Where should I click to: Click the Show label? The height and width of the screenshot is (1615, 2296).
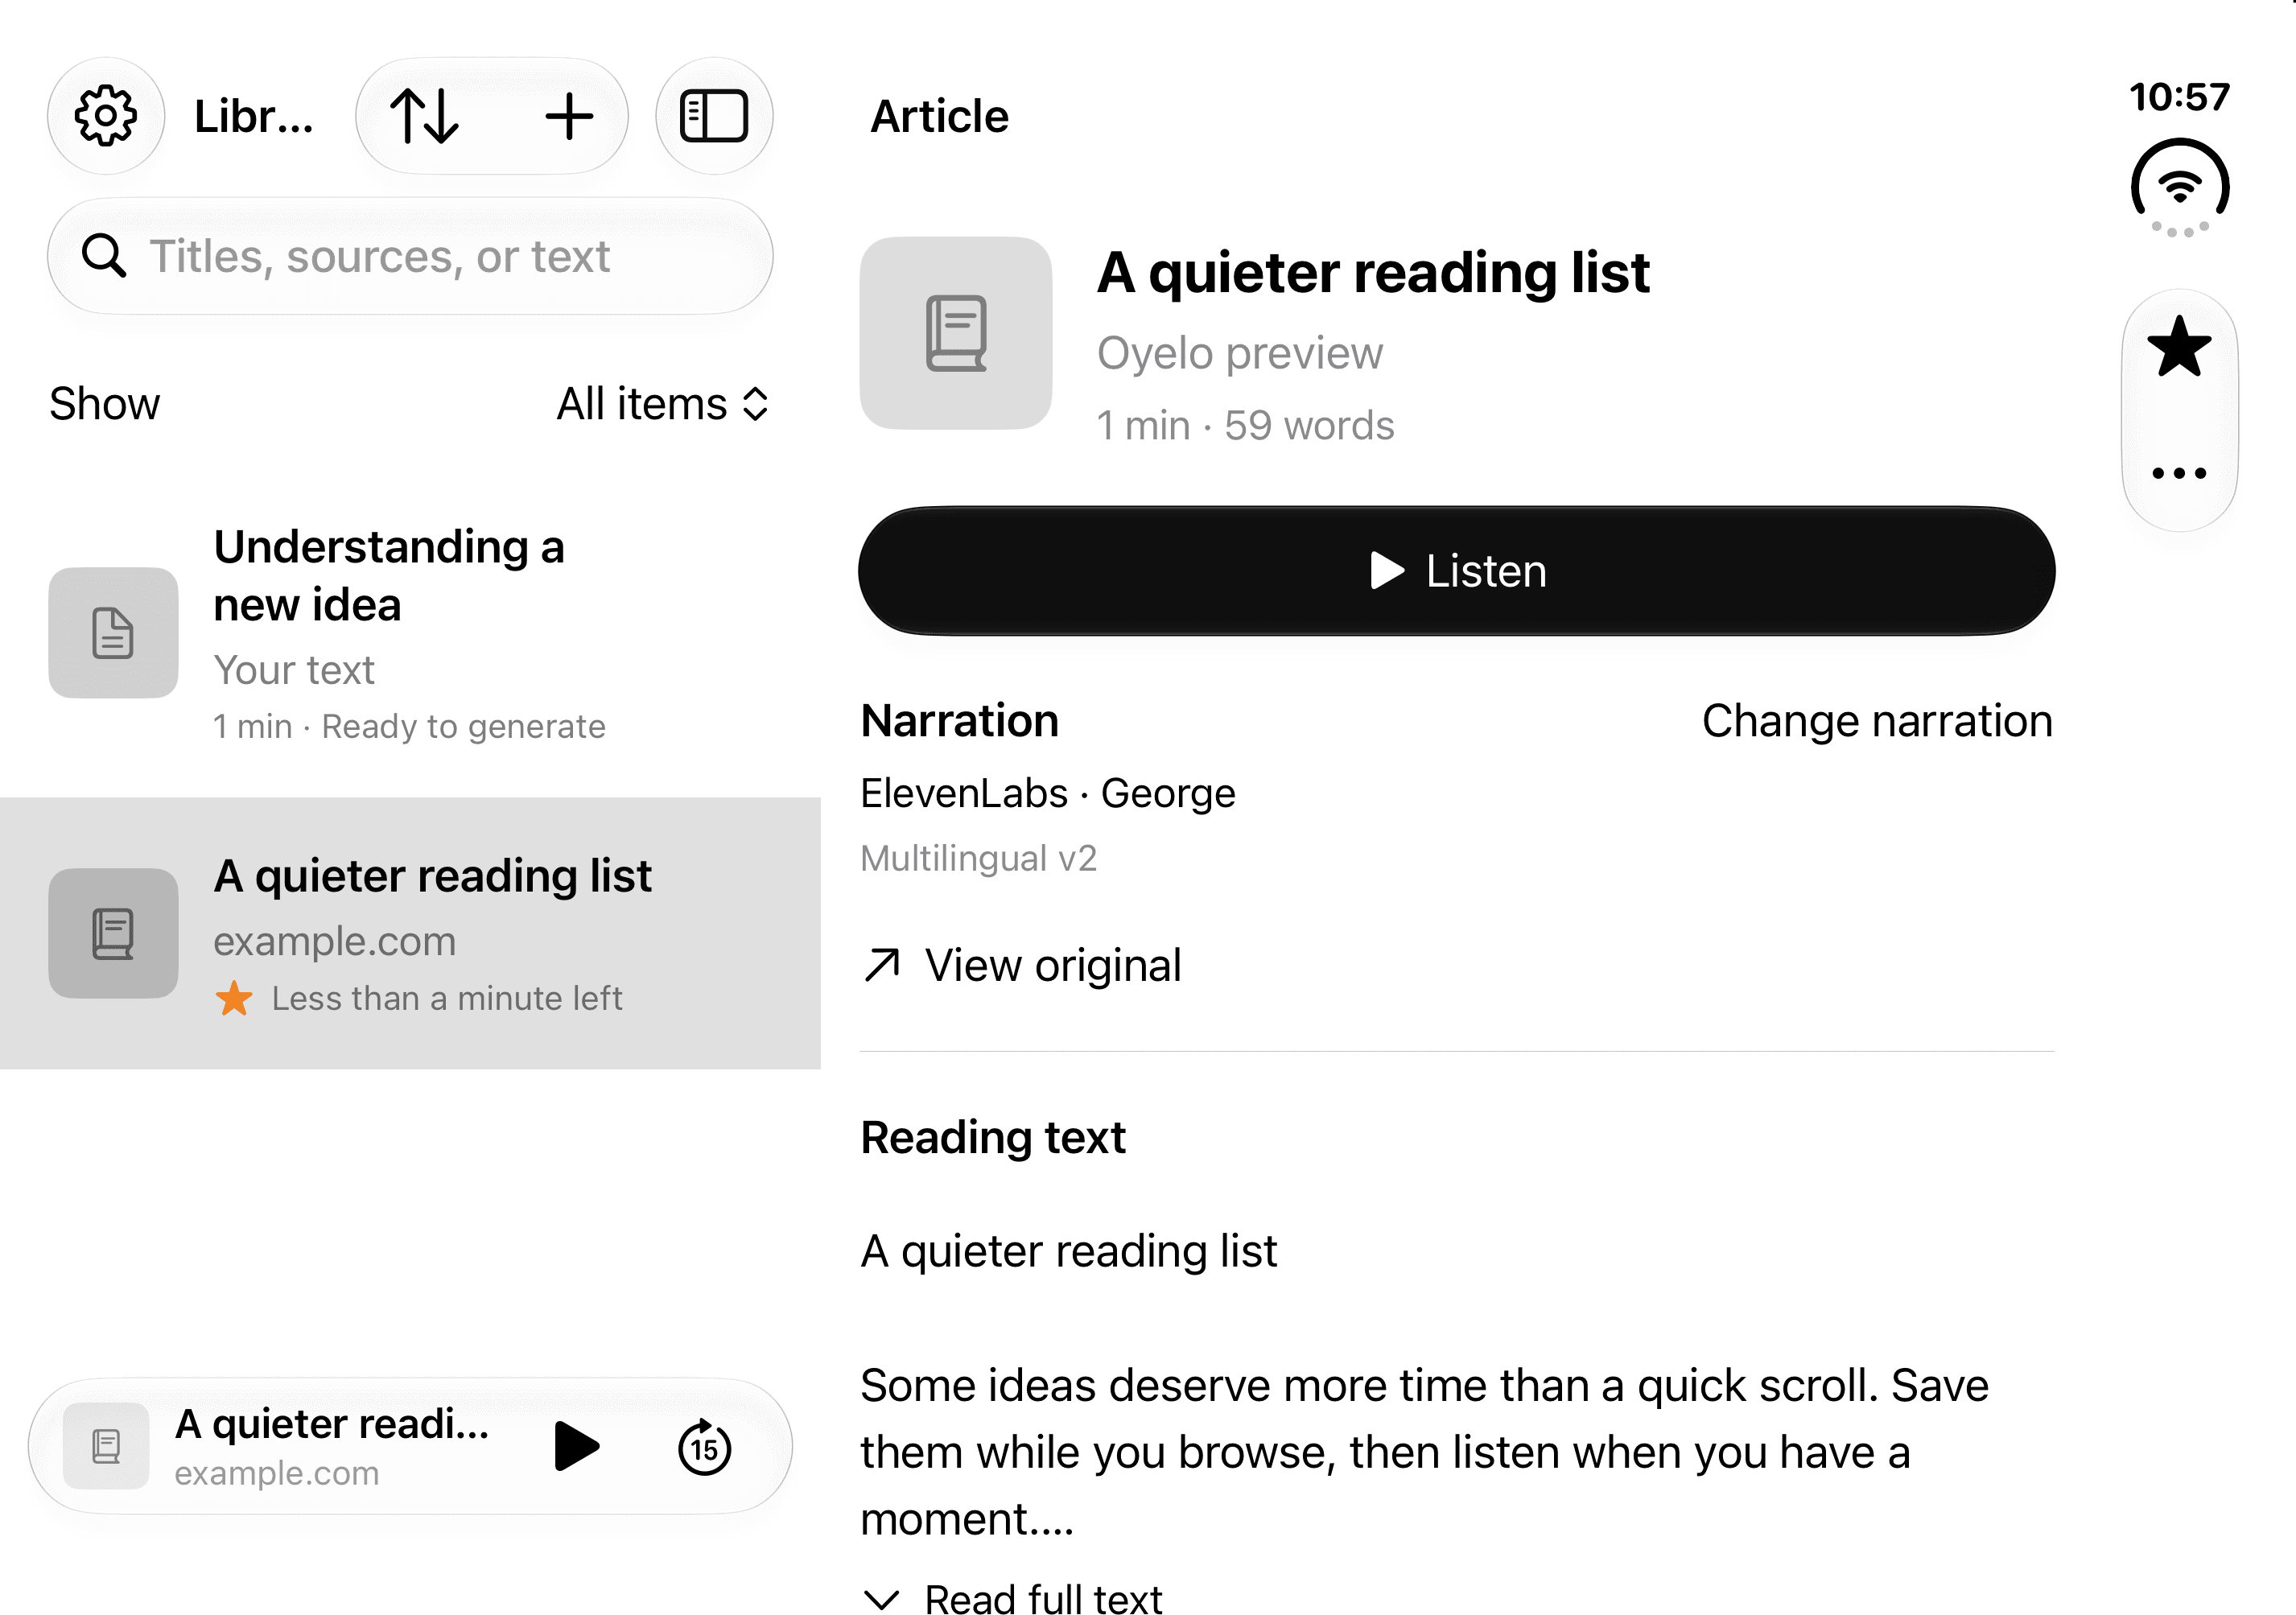(104, 404)
